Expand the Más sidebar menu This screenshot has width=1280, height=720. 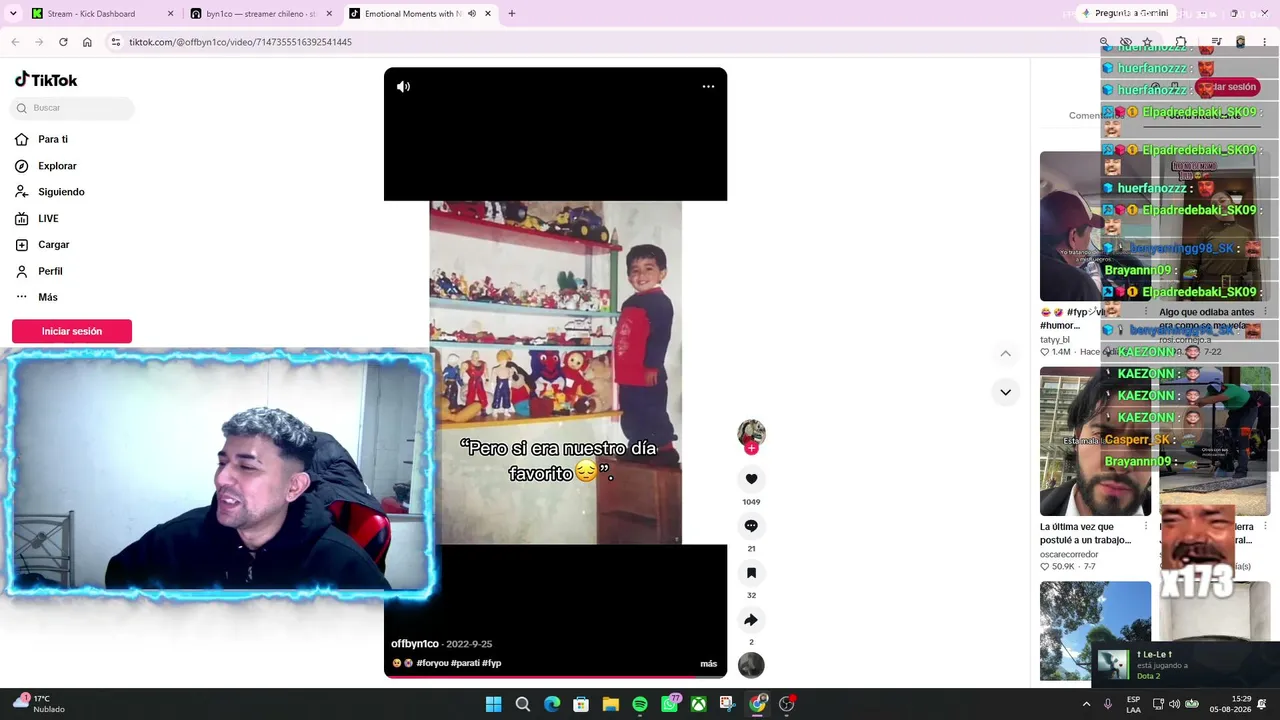coord(36,297)
